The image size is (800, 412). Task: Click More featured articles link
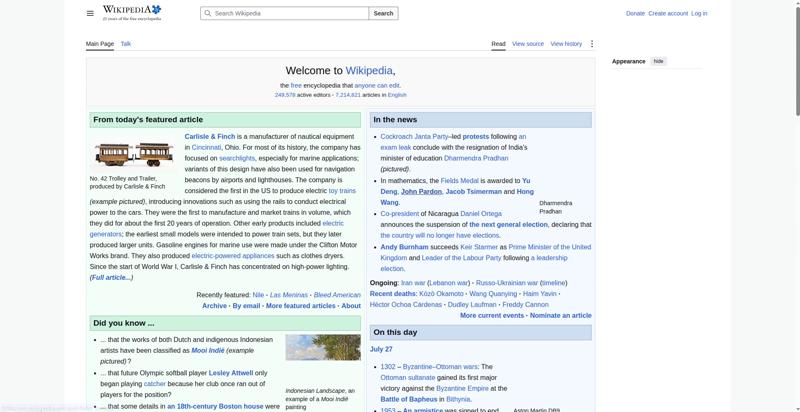pyautogui.click(x=301, y=306)
